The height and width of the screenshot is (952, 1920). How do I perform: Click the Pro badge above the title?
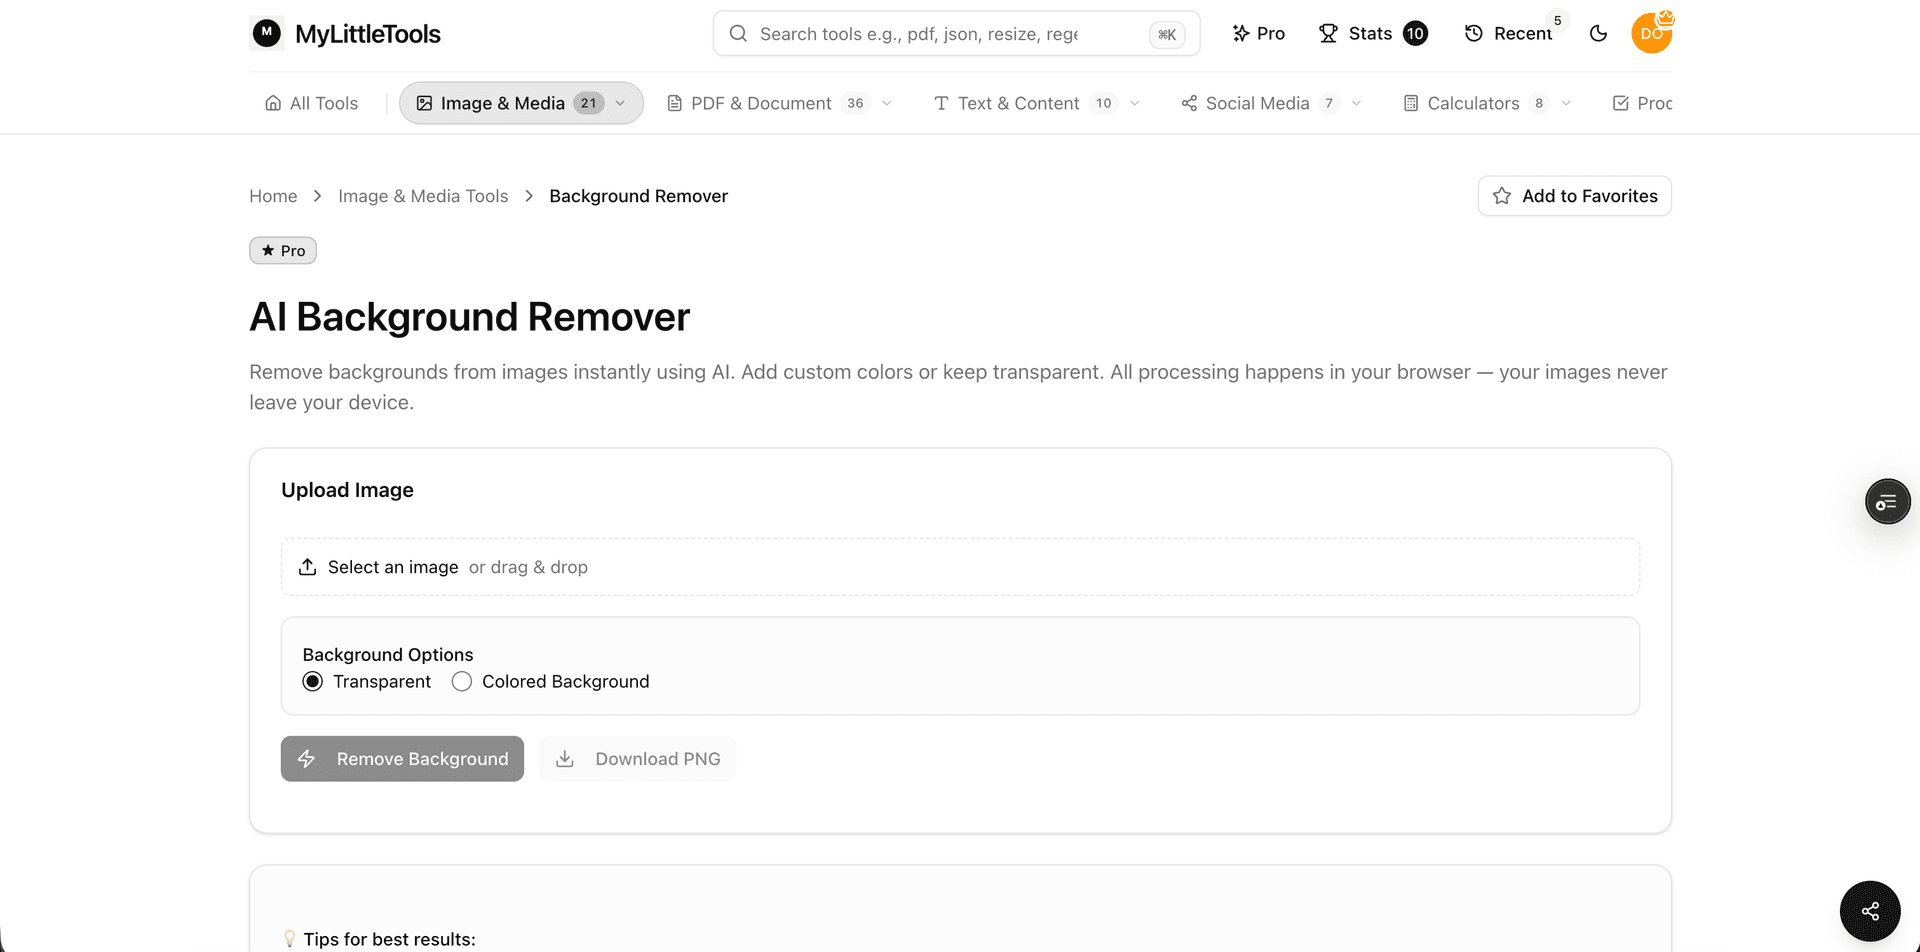click(283, 251)
